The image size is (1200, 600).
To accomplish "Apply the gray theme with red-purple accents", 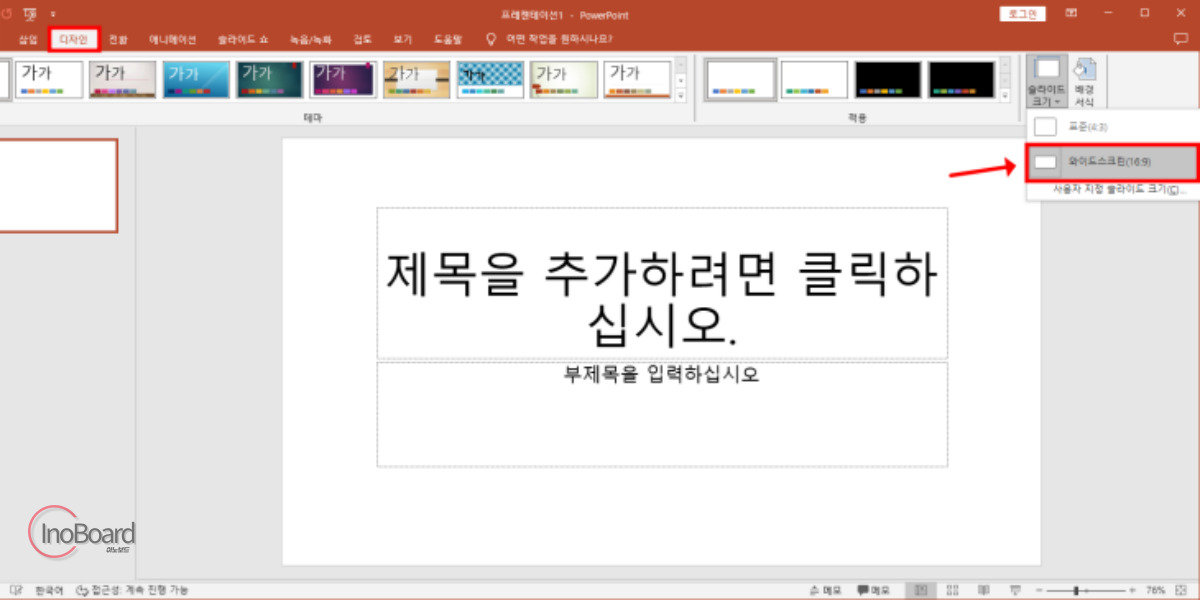I will click(122, 79).
